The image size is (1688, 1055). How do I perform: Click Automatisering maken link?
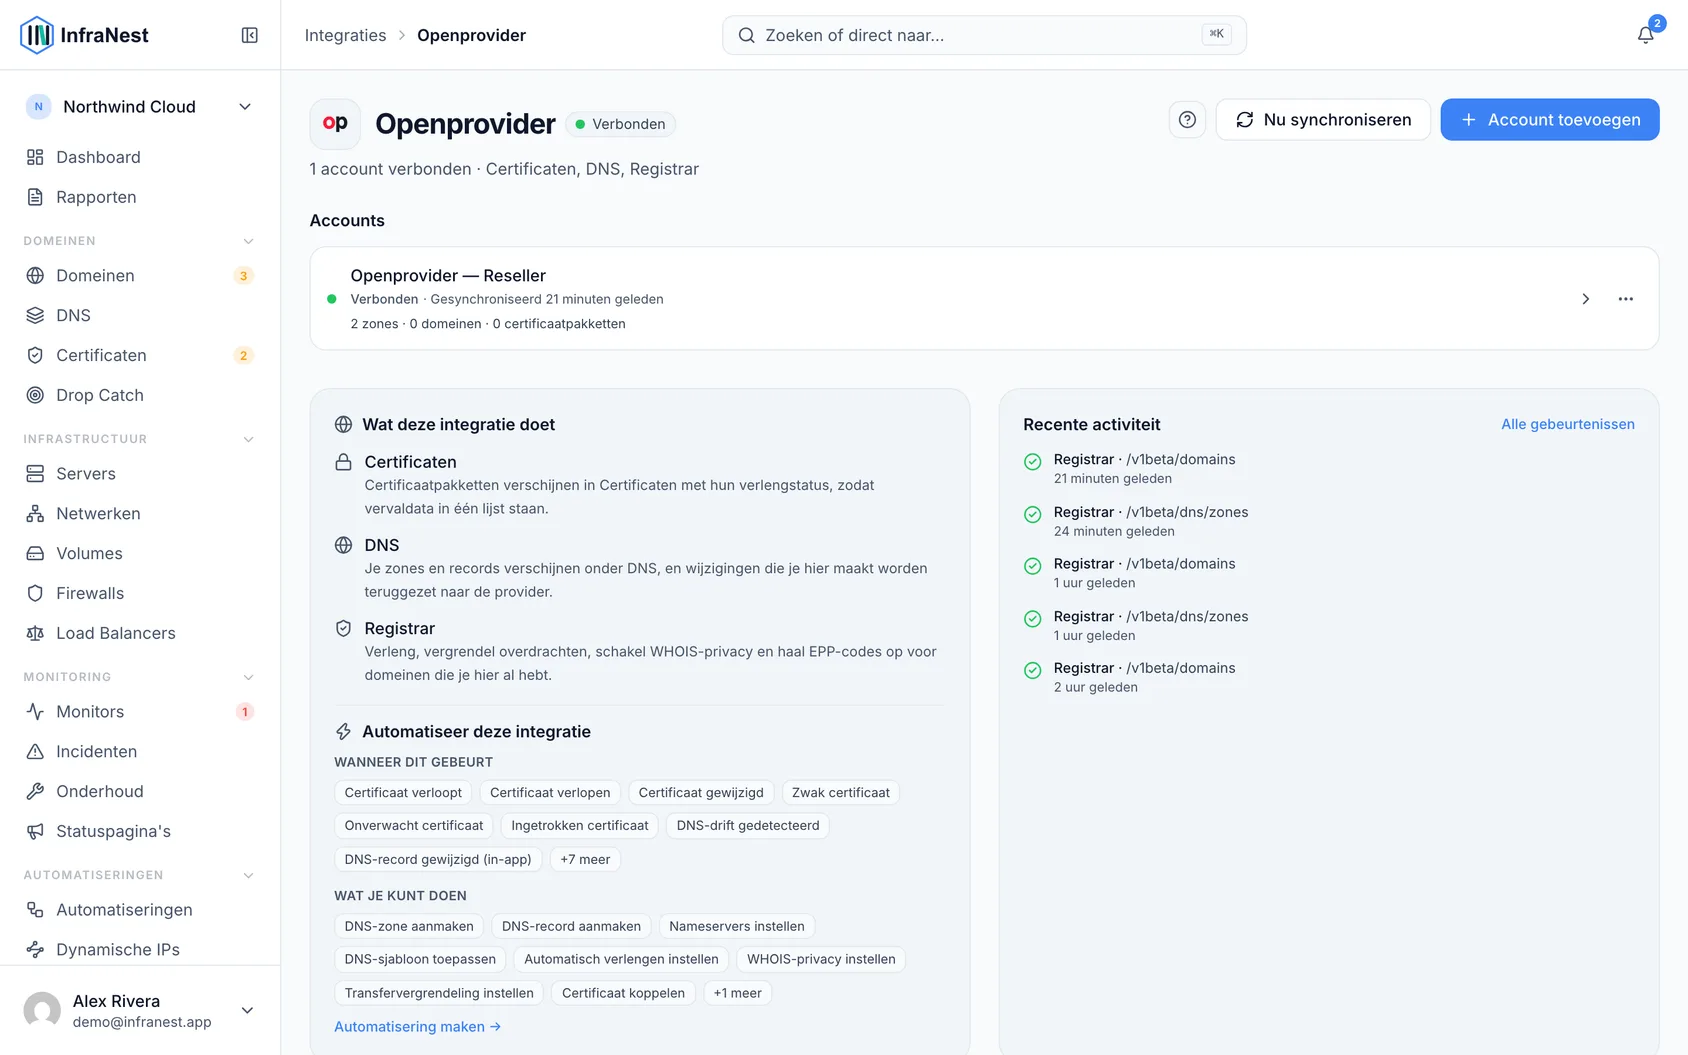[417, 1027]
